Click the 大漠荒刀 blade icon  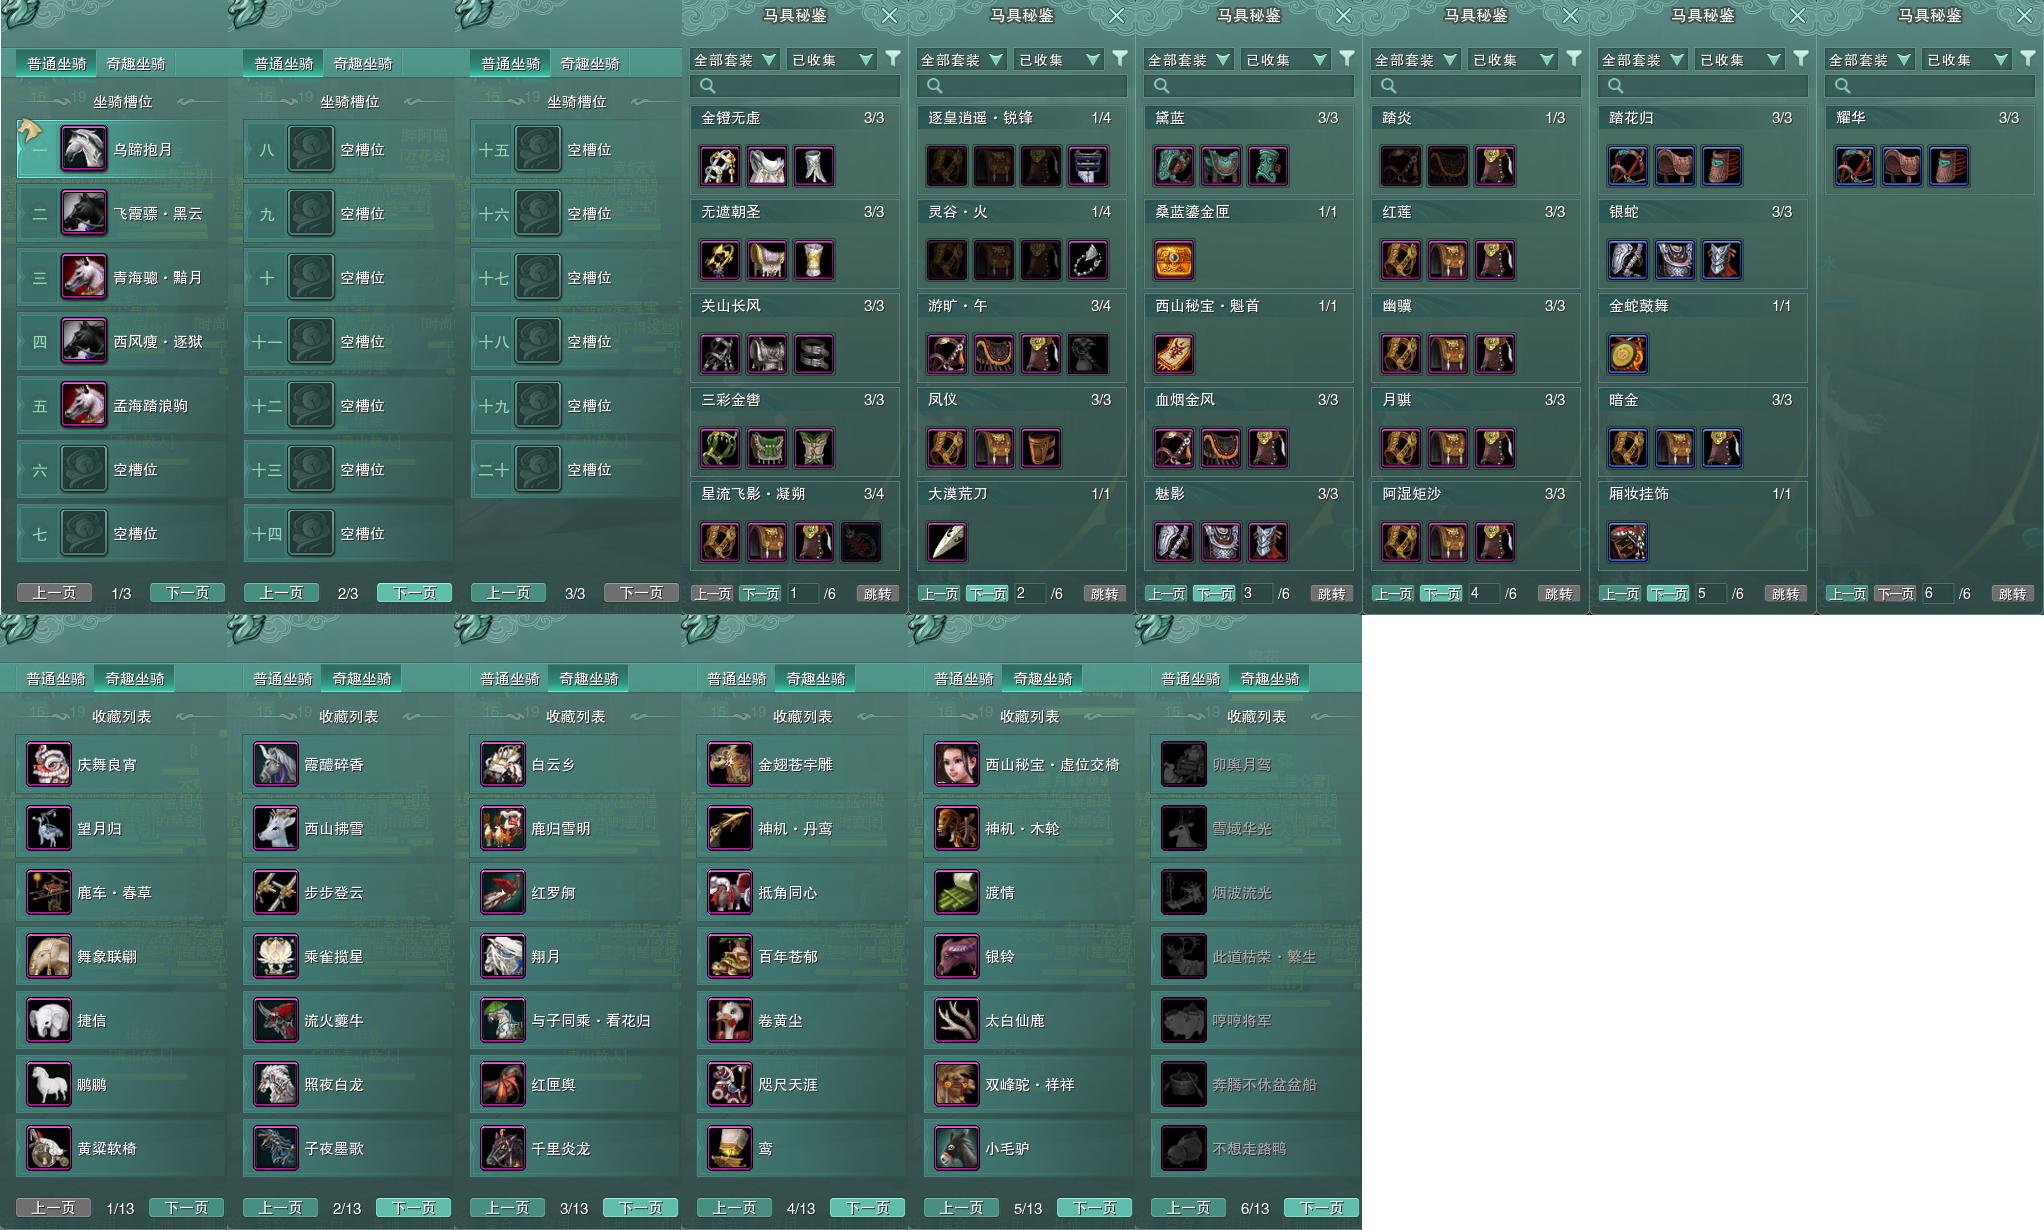coord(947,542)
